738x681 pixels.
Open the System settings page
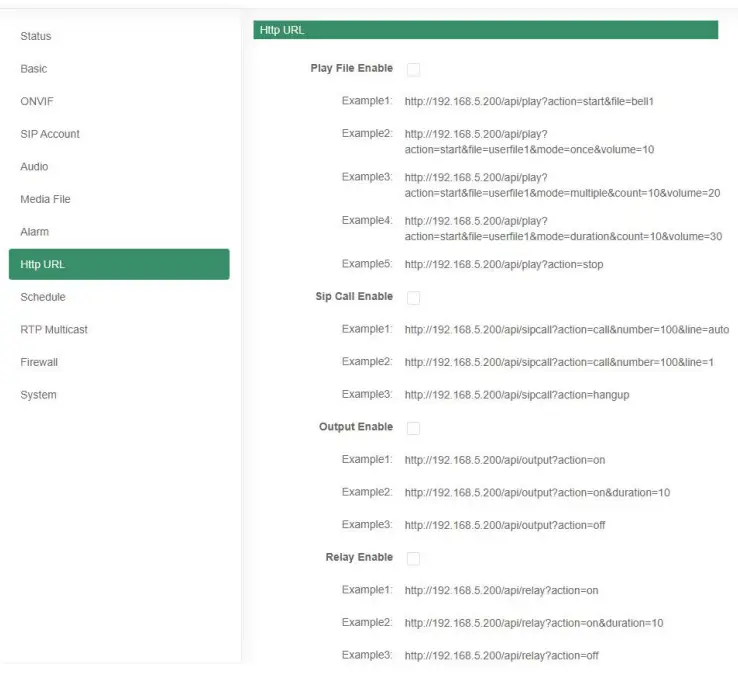pyautogui.click(x=38, y=394)
